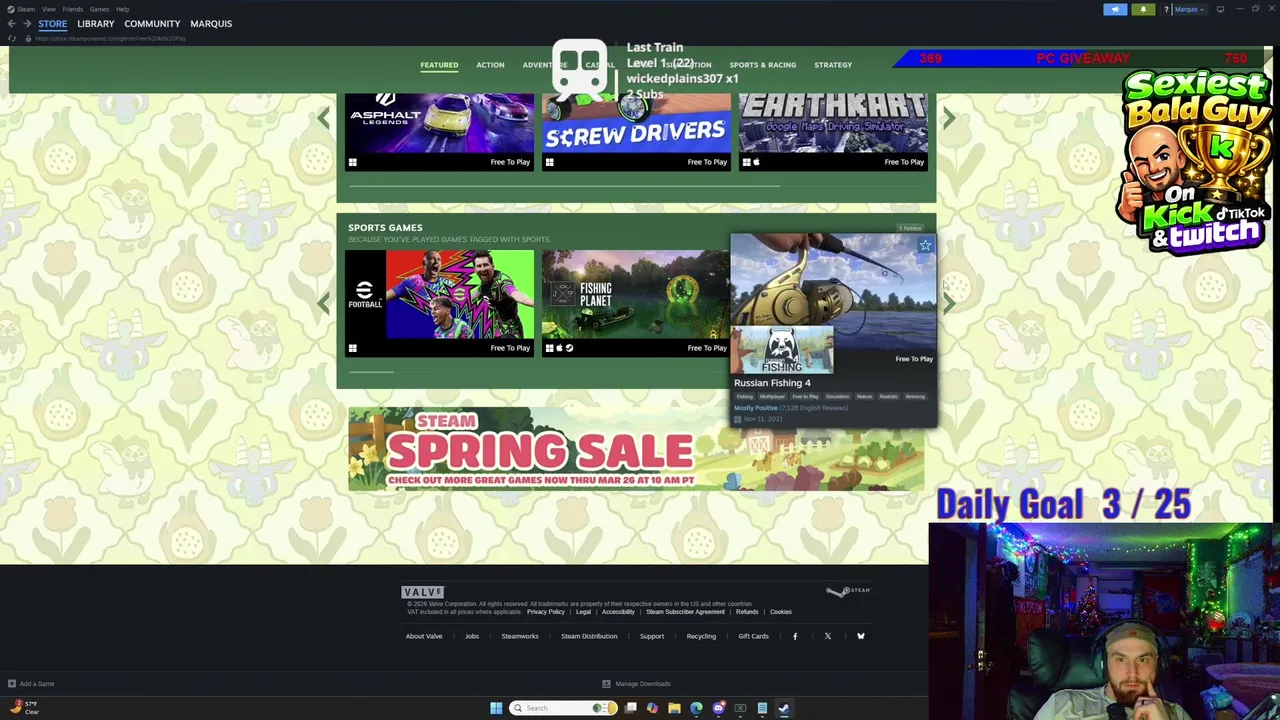Screen dimensions: 1280x720
Task: Switch to the COMMUNITY tab
Action: click(x=152, y=23)
